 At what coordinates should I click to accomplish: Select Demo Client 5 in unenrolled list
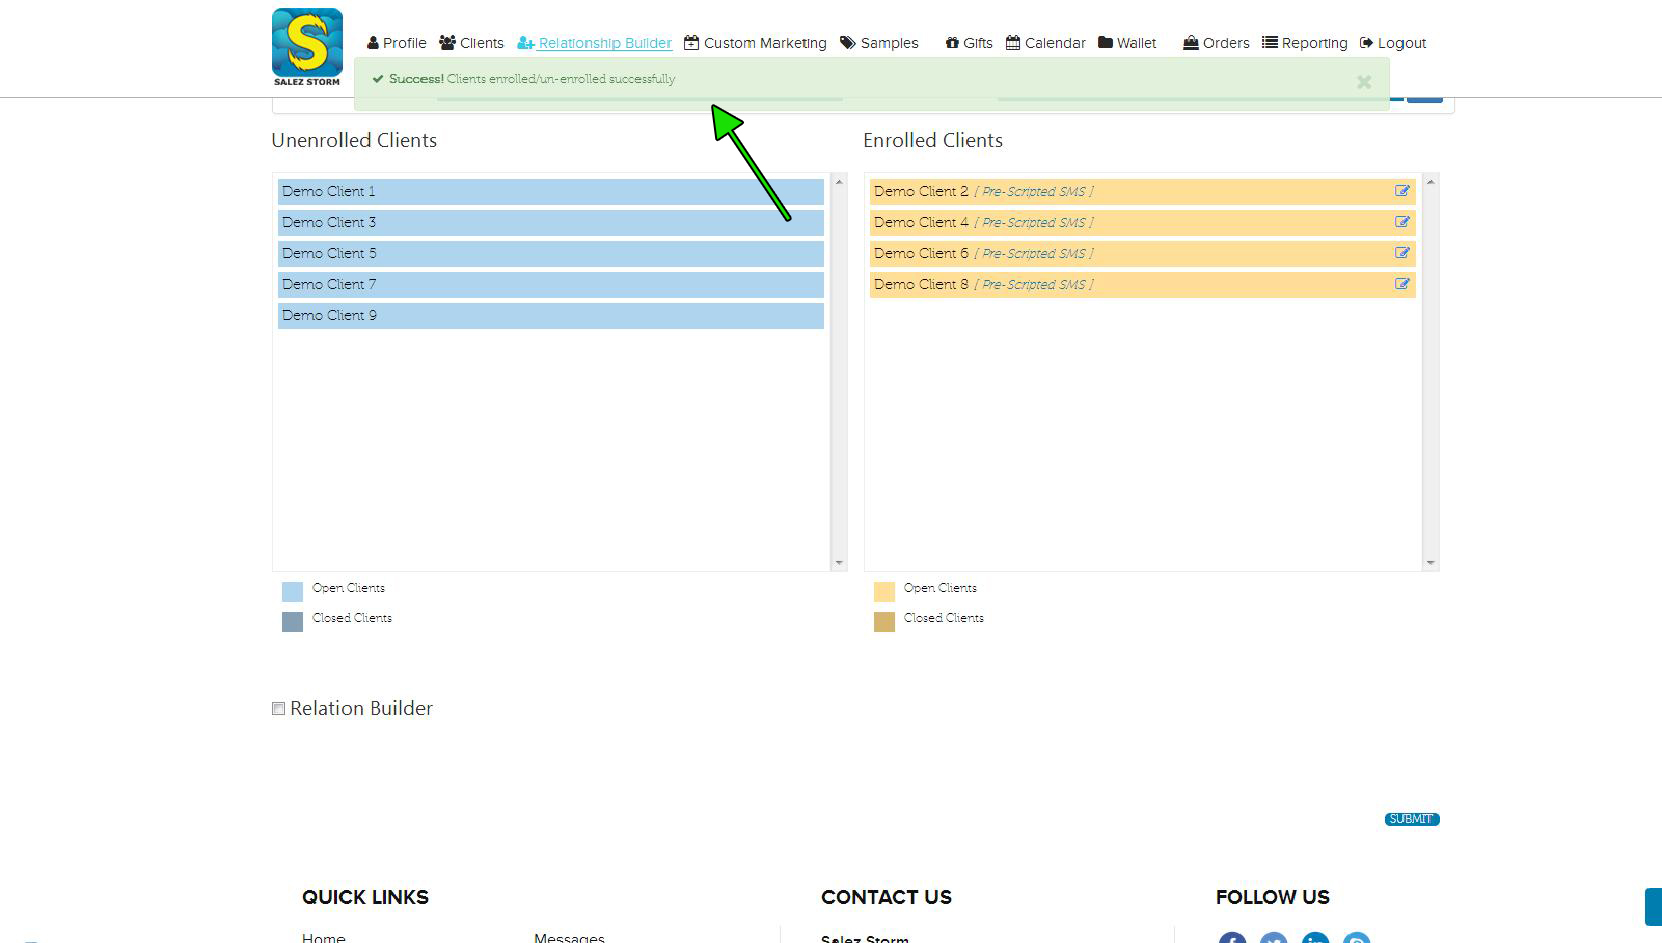coord(550,253)
